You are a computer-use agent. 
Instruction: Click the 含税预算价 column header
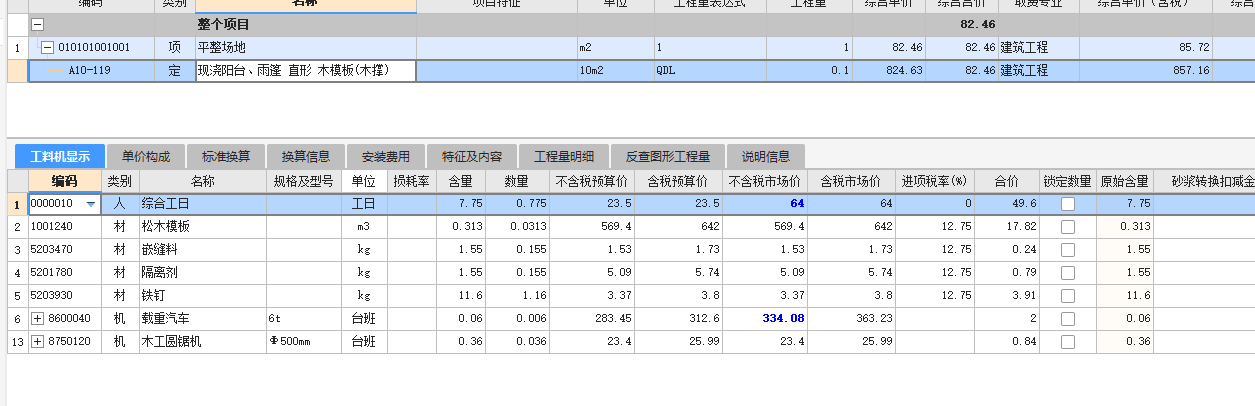[678, 181]
